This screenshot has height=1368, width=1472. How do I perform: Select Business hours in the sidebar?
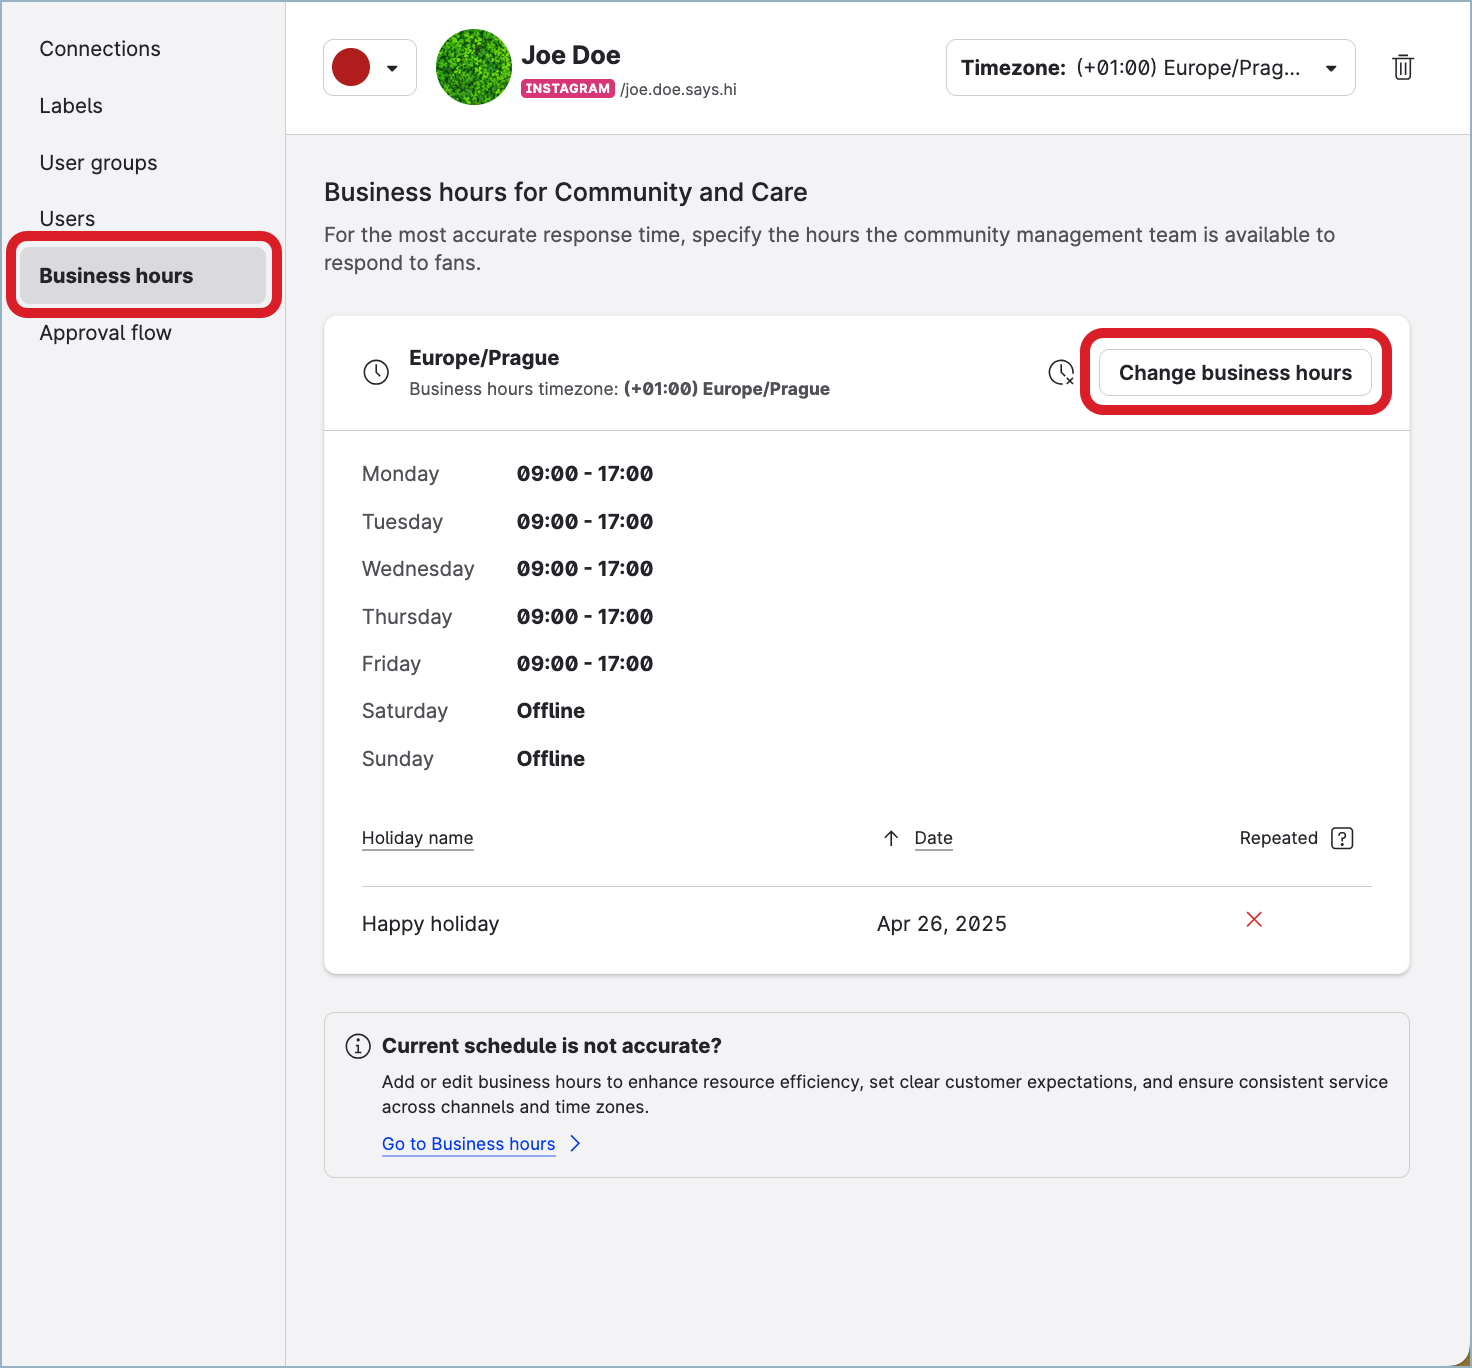(116, 276)
